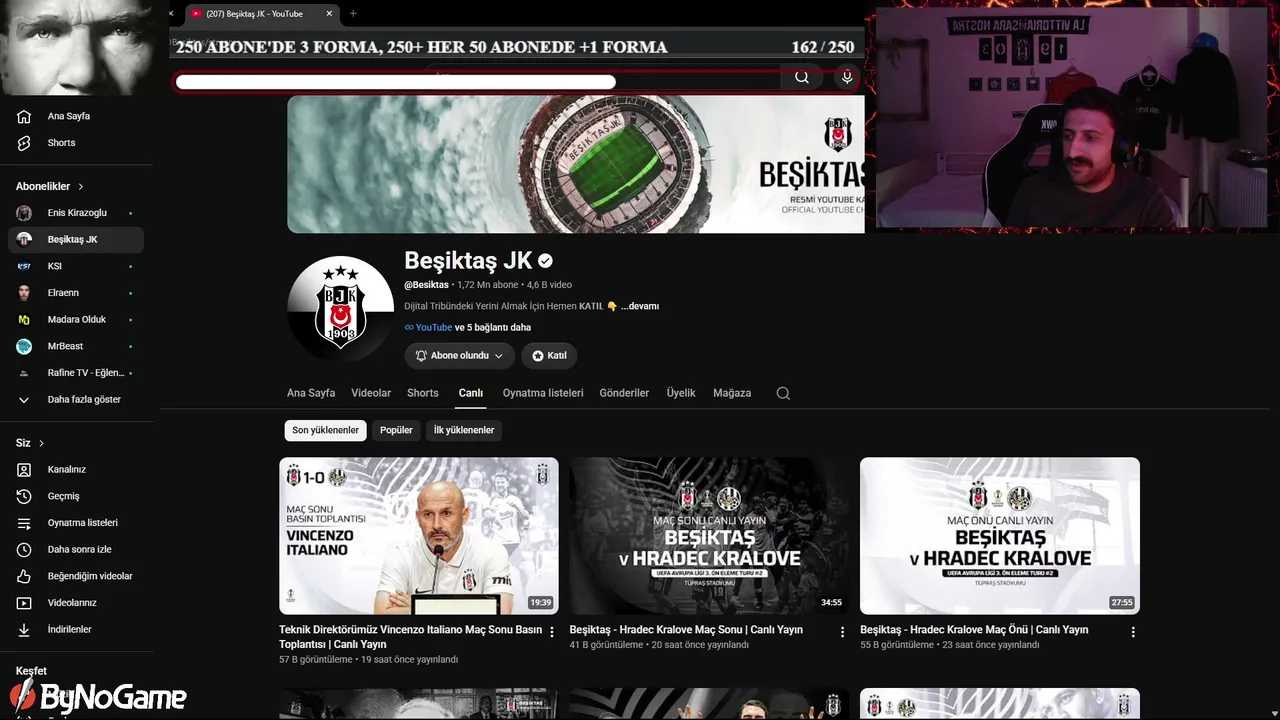
Task: Close the Beşiktaş JK browser tab
Action: 329,14
